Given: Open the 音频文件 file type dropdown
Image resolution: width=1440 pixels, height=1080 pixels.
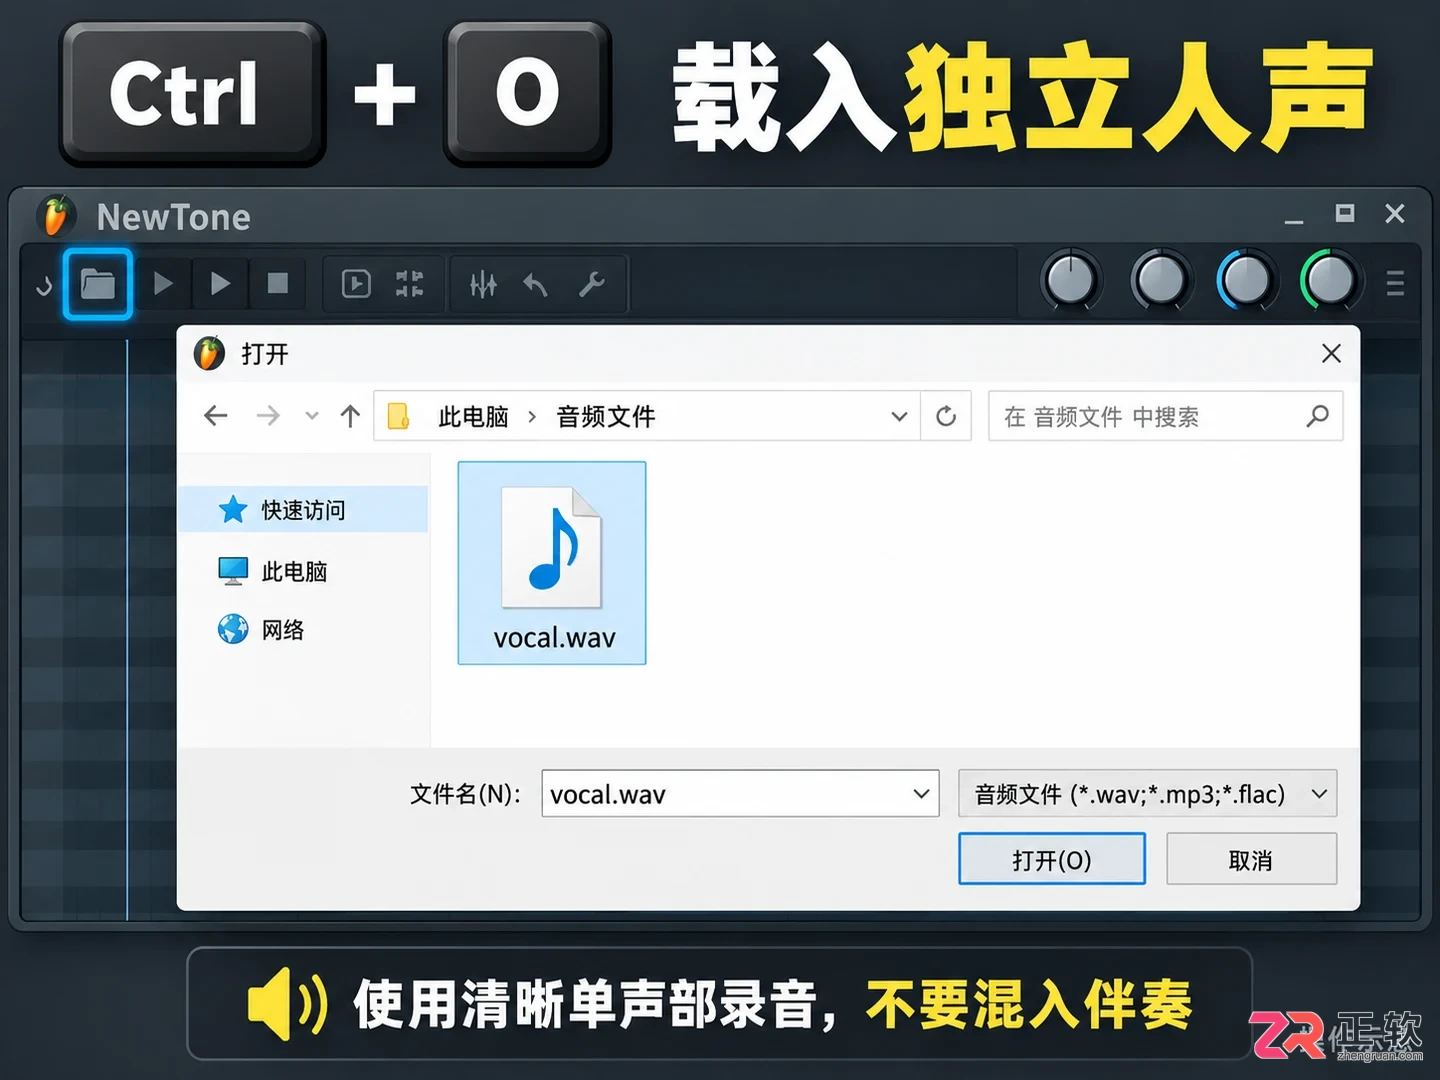Looking at the screenshot, I should point(1147,794).
